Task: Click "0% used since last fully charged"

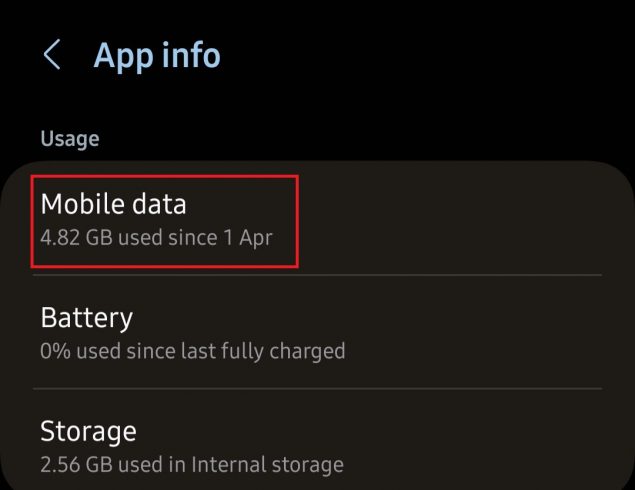Action: point(192,351)
